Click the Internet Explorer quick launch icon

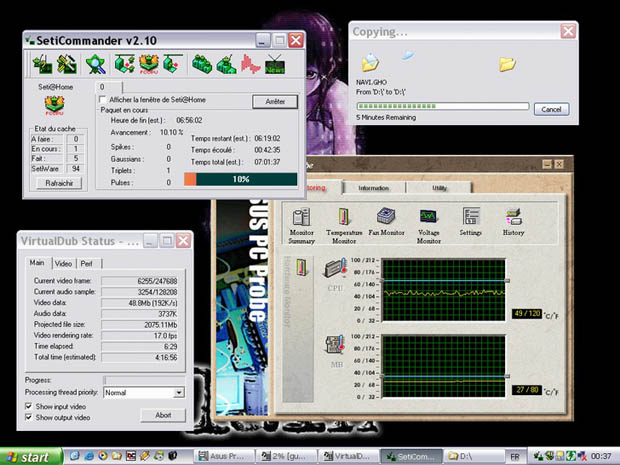coord(89,456)
